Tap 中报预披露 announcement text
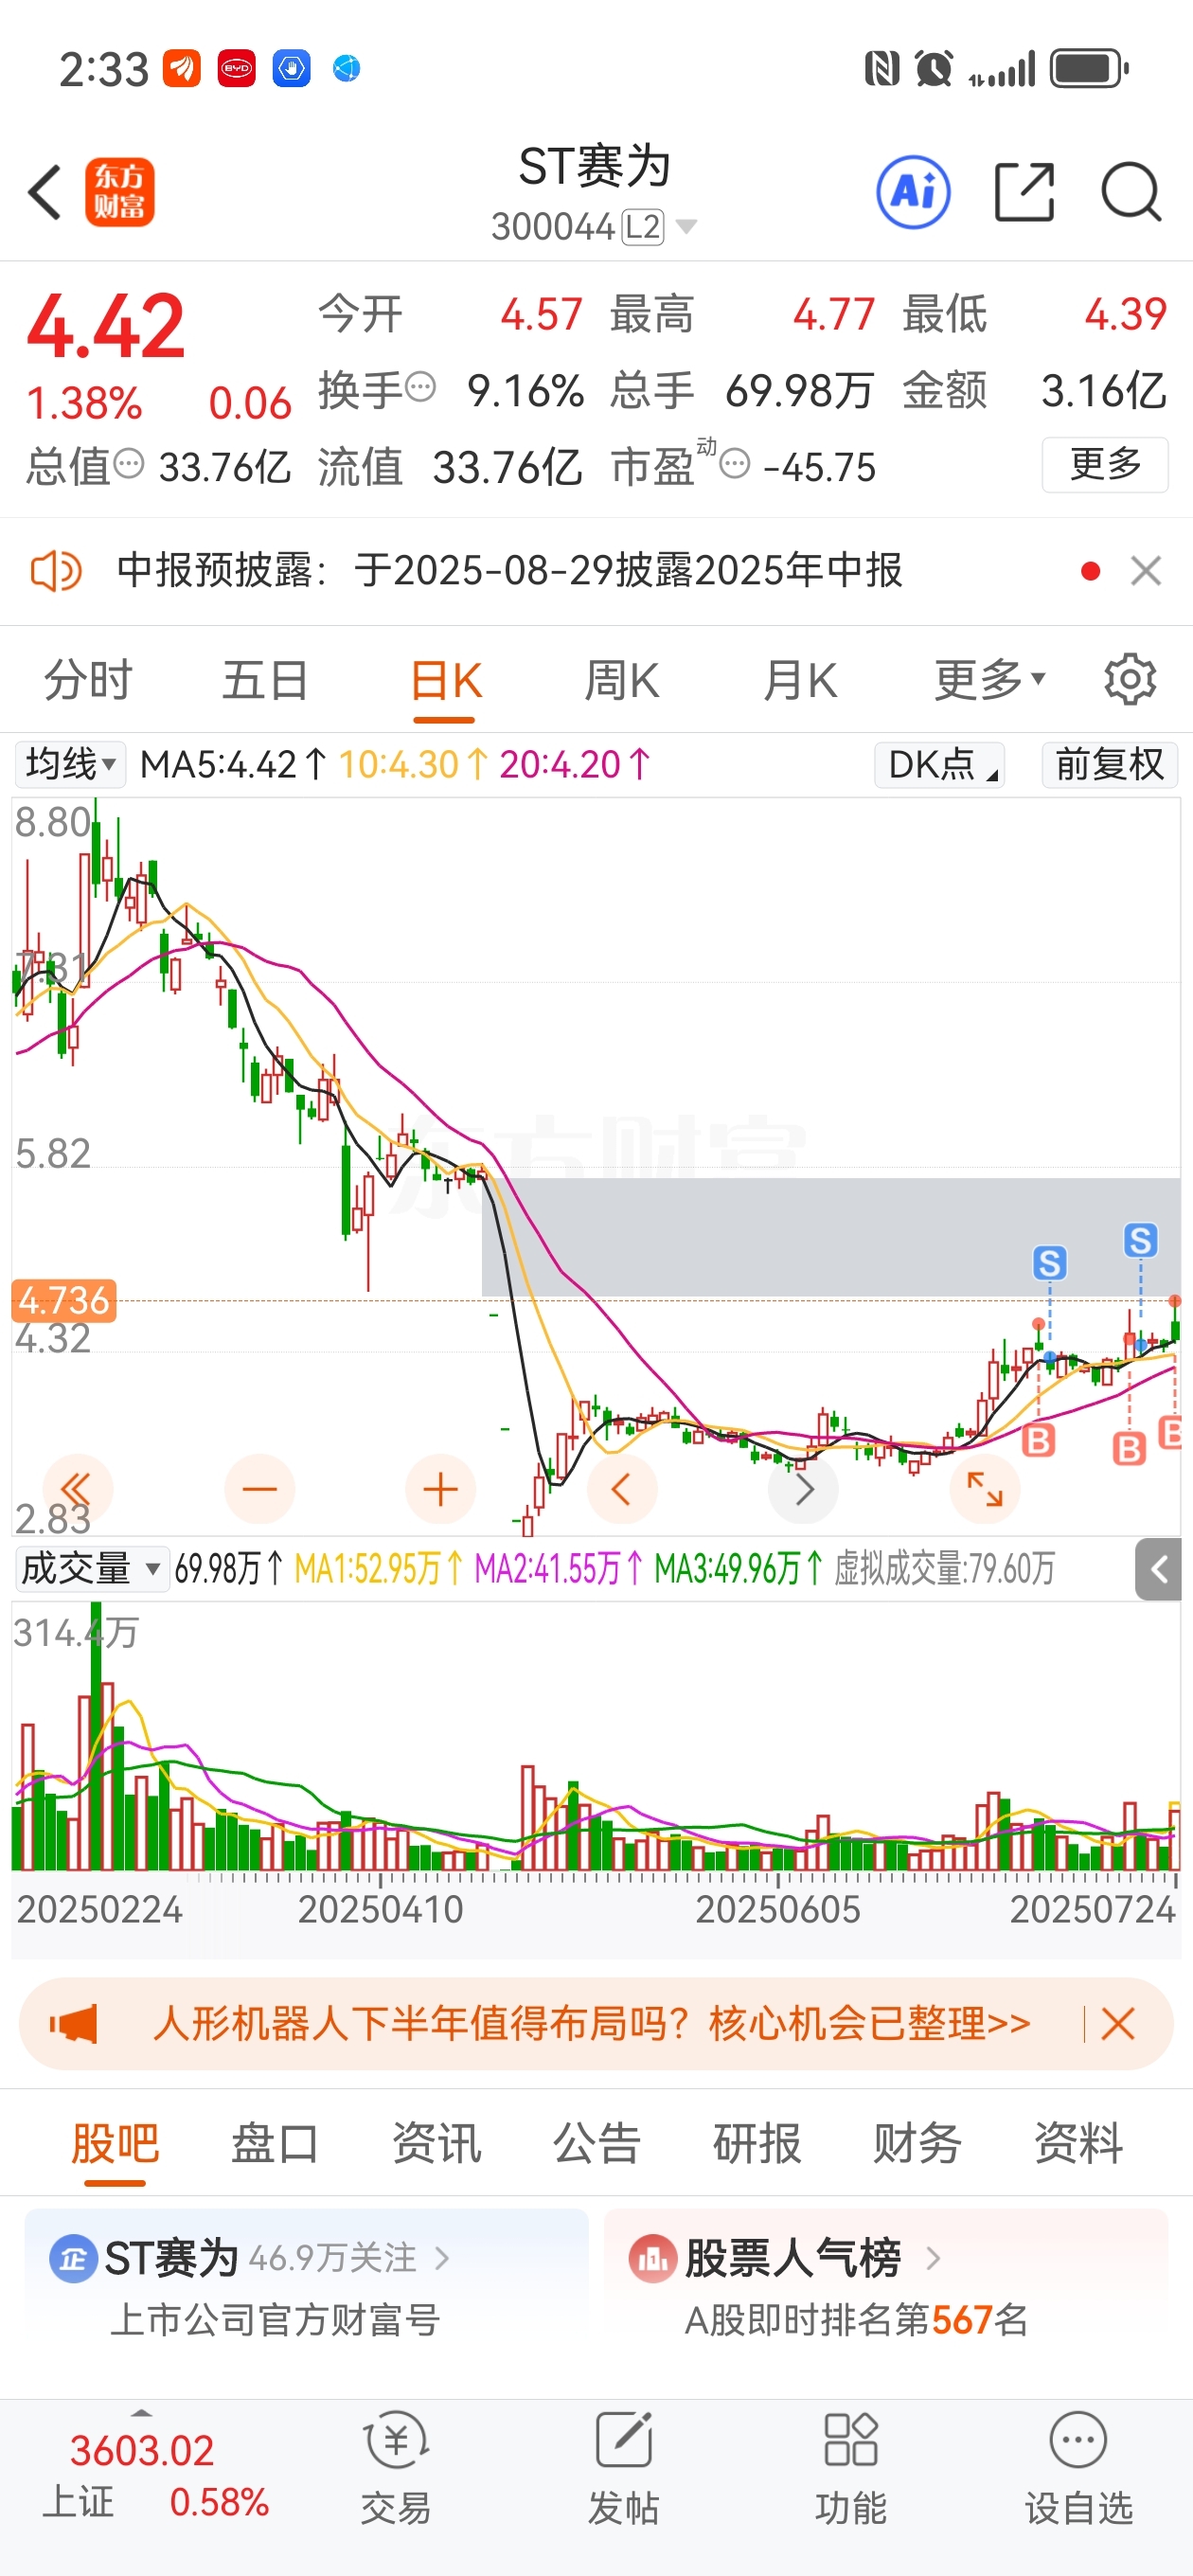 click(x=510, y=571)
